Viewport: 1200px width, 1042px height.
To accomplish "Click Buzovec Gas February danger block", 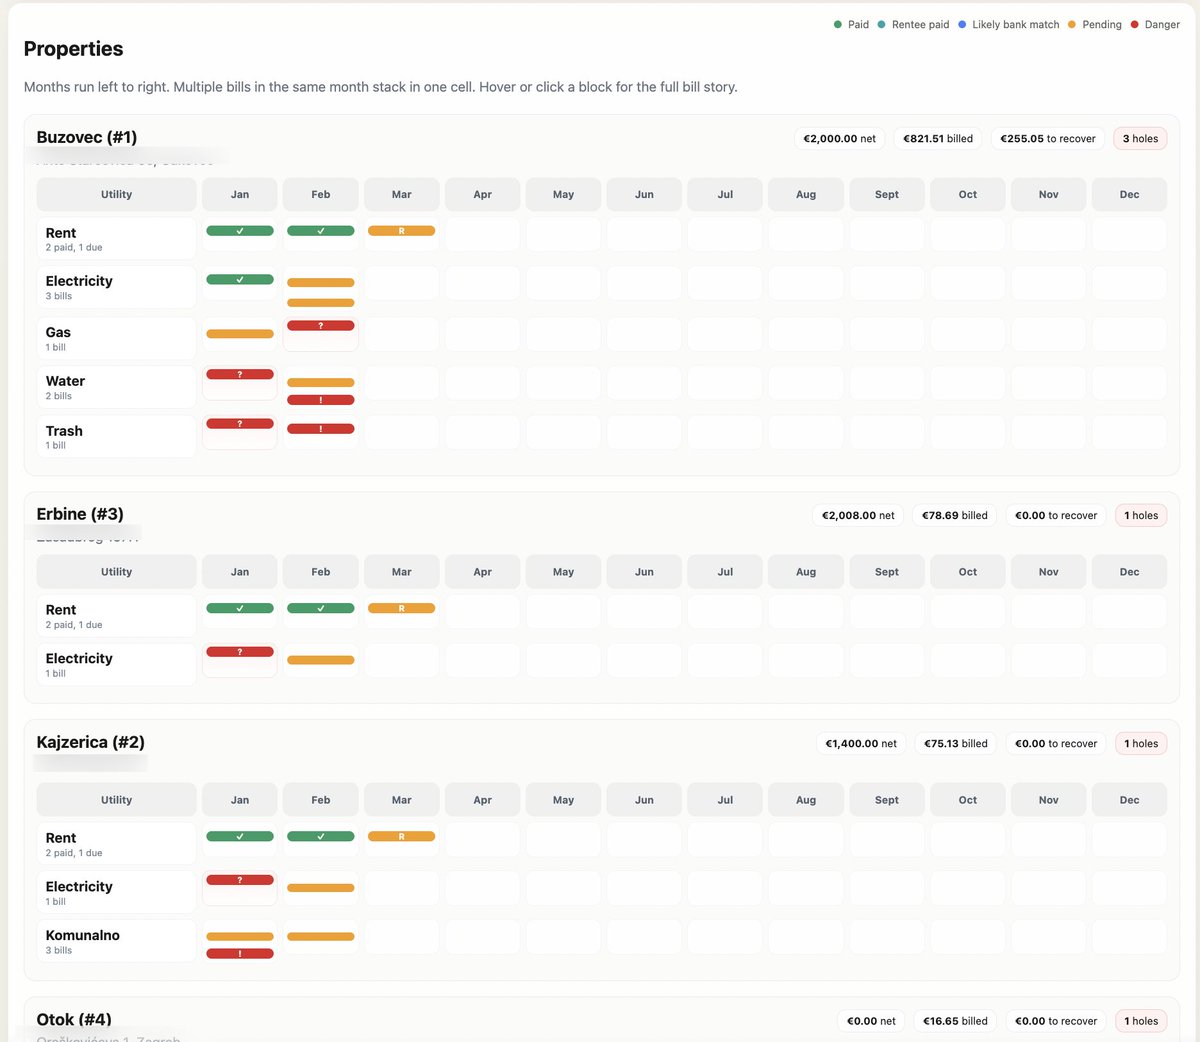I will click(x=321, y=326).
